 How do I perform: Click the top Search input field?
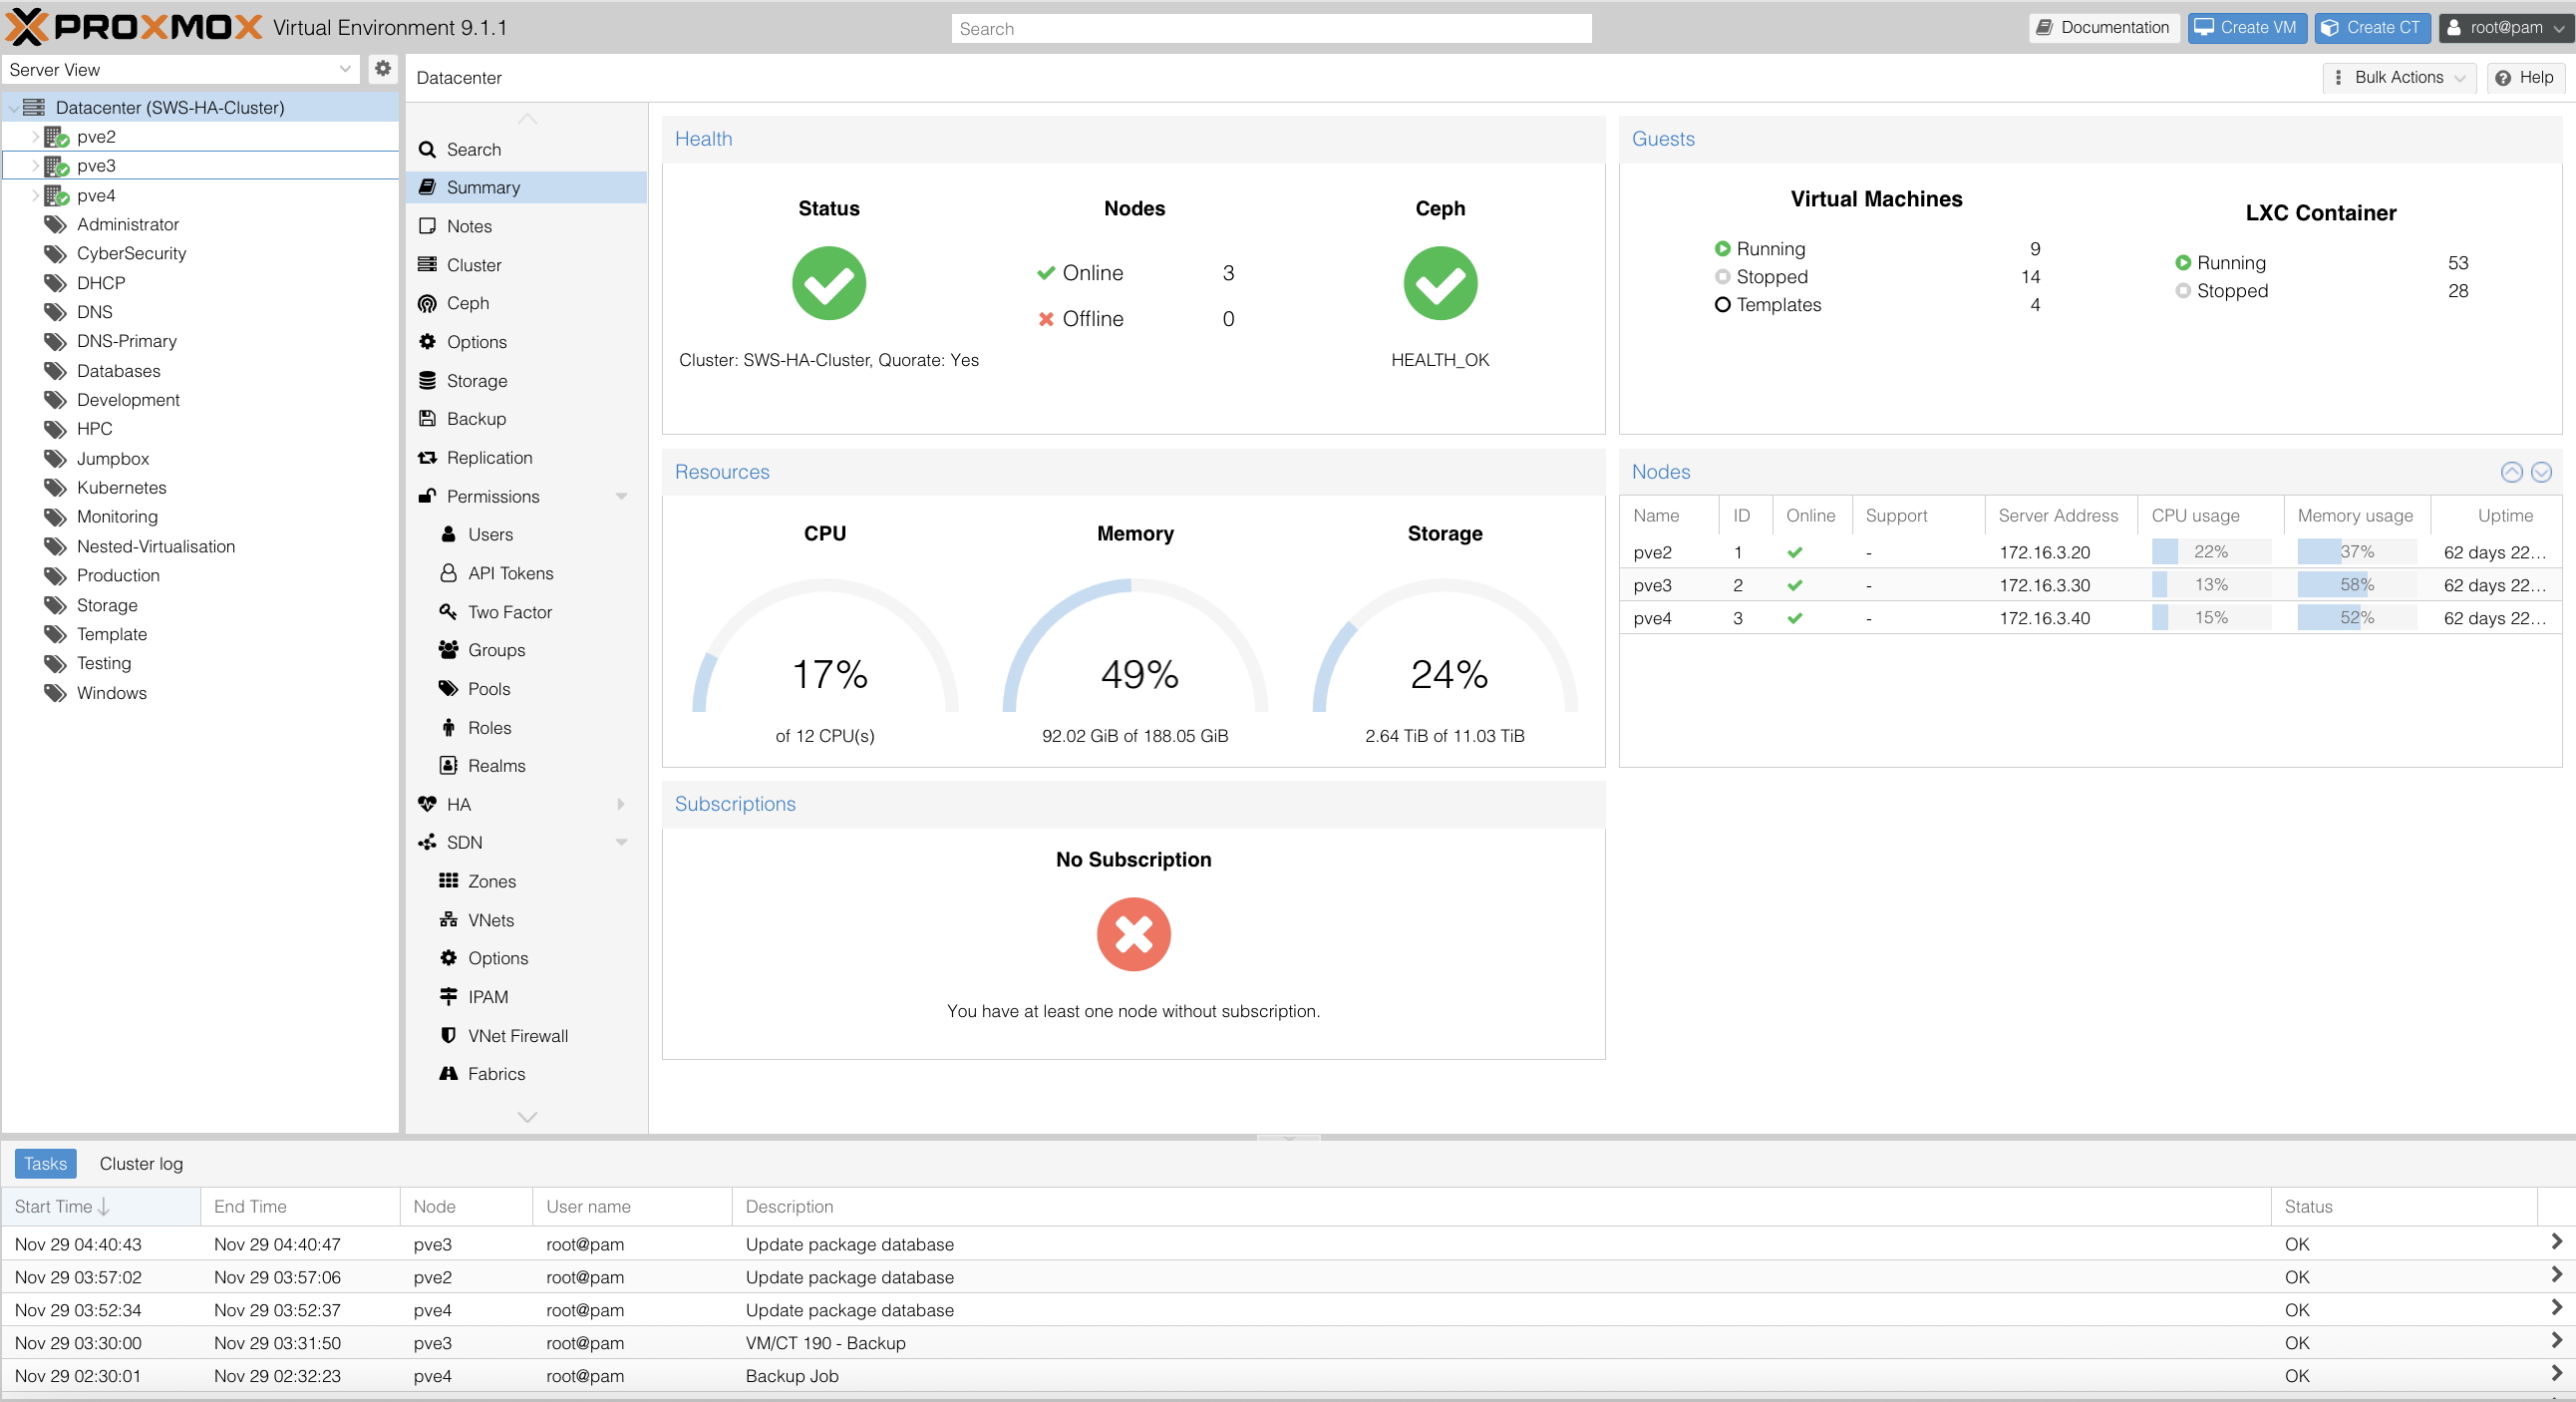click(x=1270, y=29)
